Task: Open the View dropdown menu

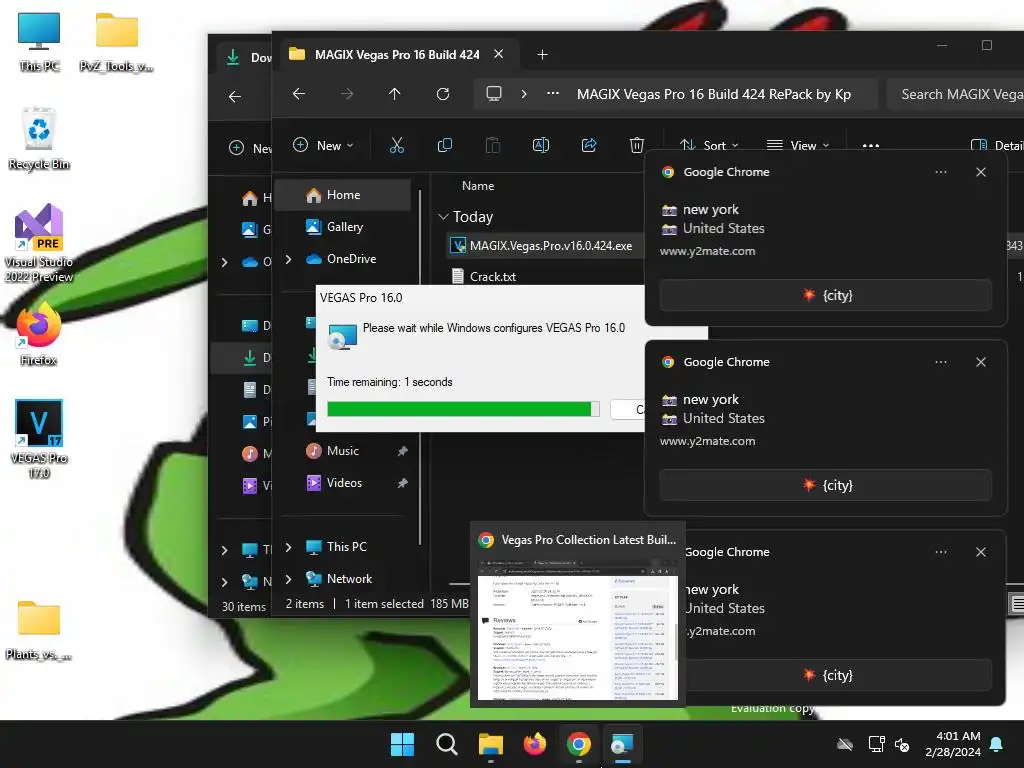Action: (797, 145)
